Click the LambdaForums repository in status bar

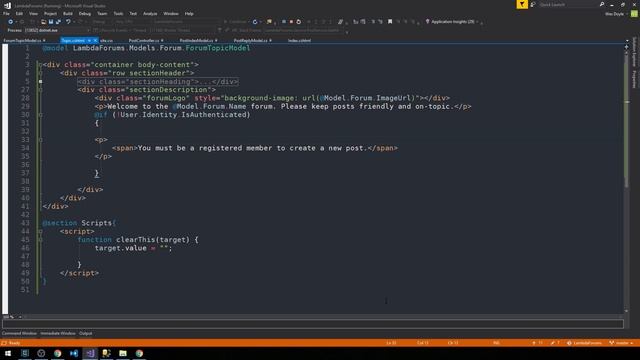click(x=584, y=343)
